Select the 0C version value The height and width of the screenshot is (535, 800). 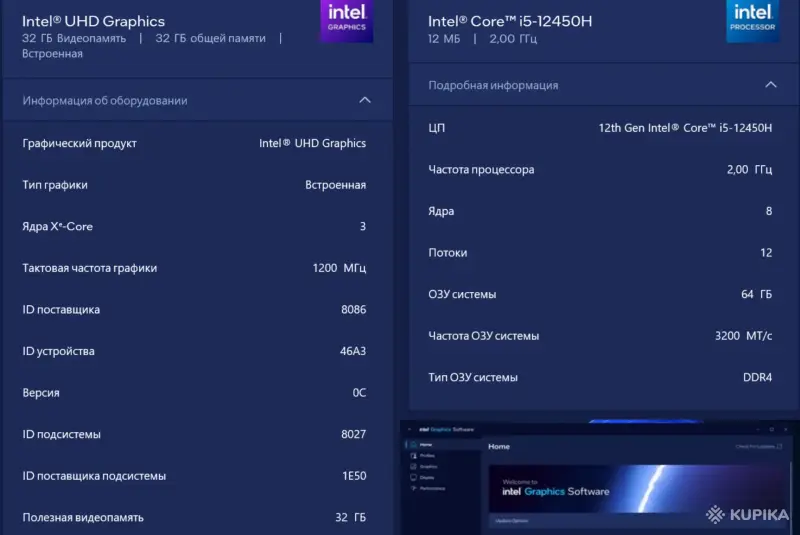(359, 393)
